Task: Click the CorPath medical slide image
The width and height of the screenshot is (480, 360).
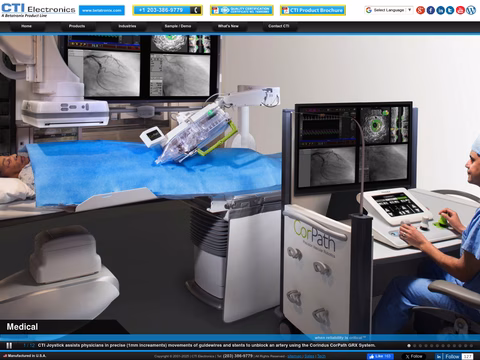Action: (240, 184)
